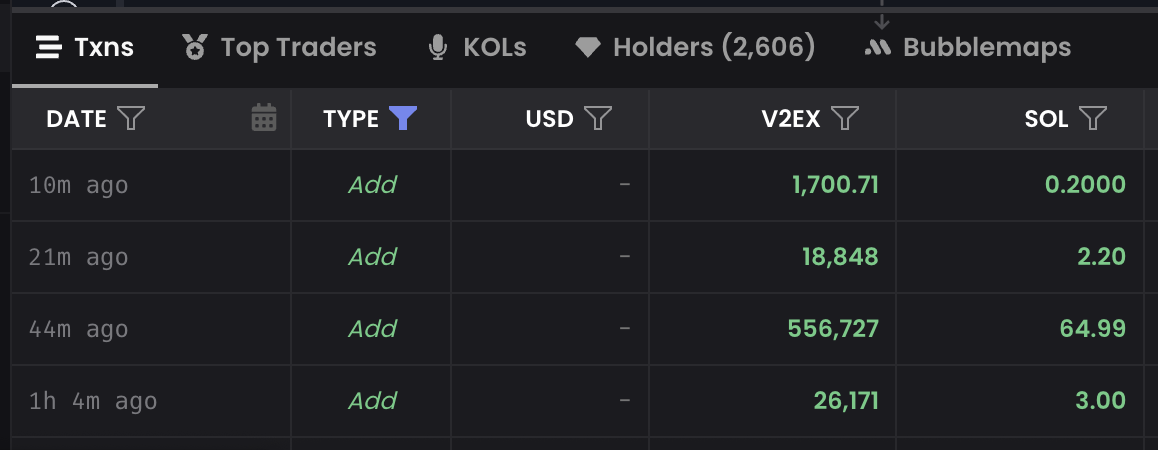Open the V2EX column filter funnel

tap(845, 118)
